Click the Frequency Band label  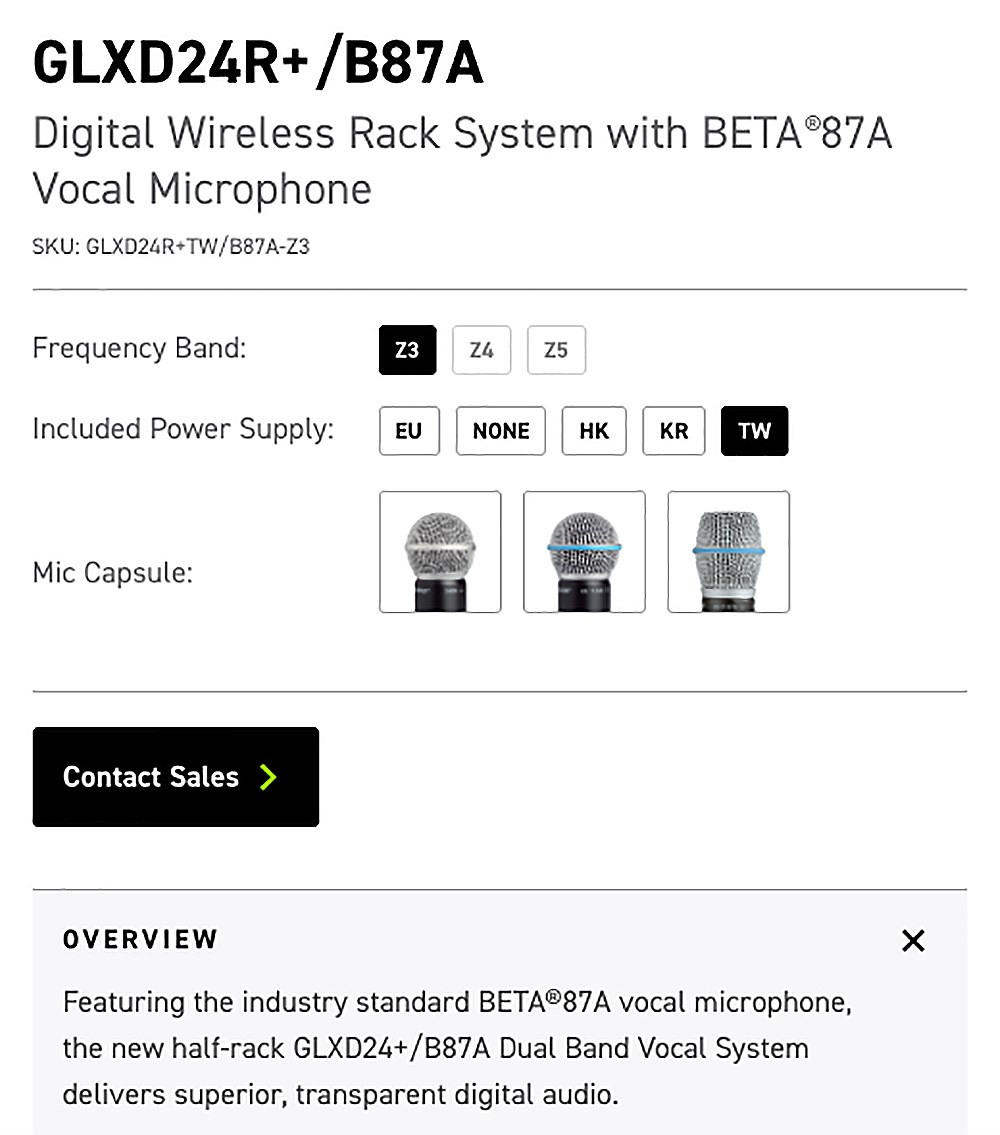(x=140, y=348)
